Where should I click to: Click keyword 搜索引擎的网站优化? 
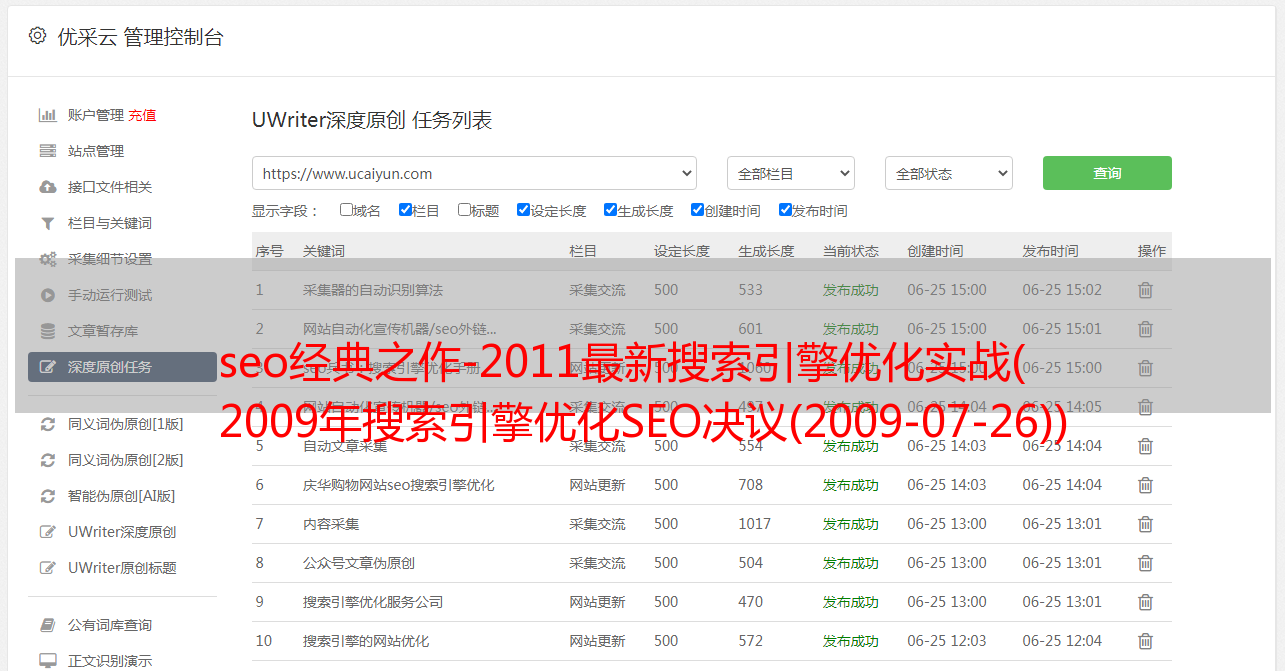coord(366,641)
